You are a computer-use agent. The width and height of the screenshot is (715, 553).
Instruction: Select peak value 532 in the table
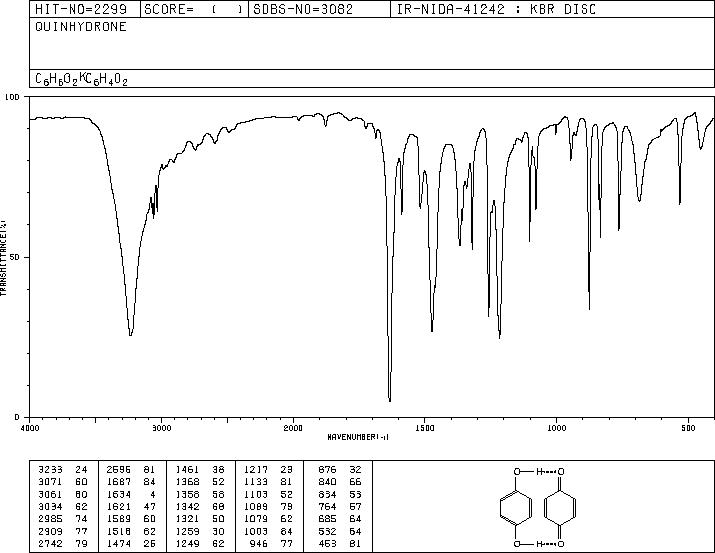tap(327, 531)
